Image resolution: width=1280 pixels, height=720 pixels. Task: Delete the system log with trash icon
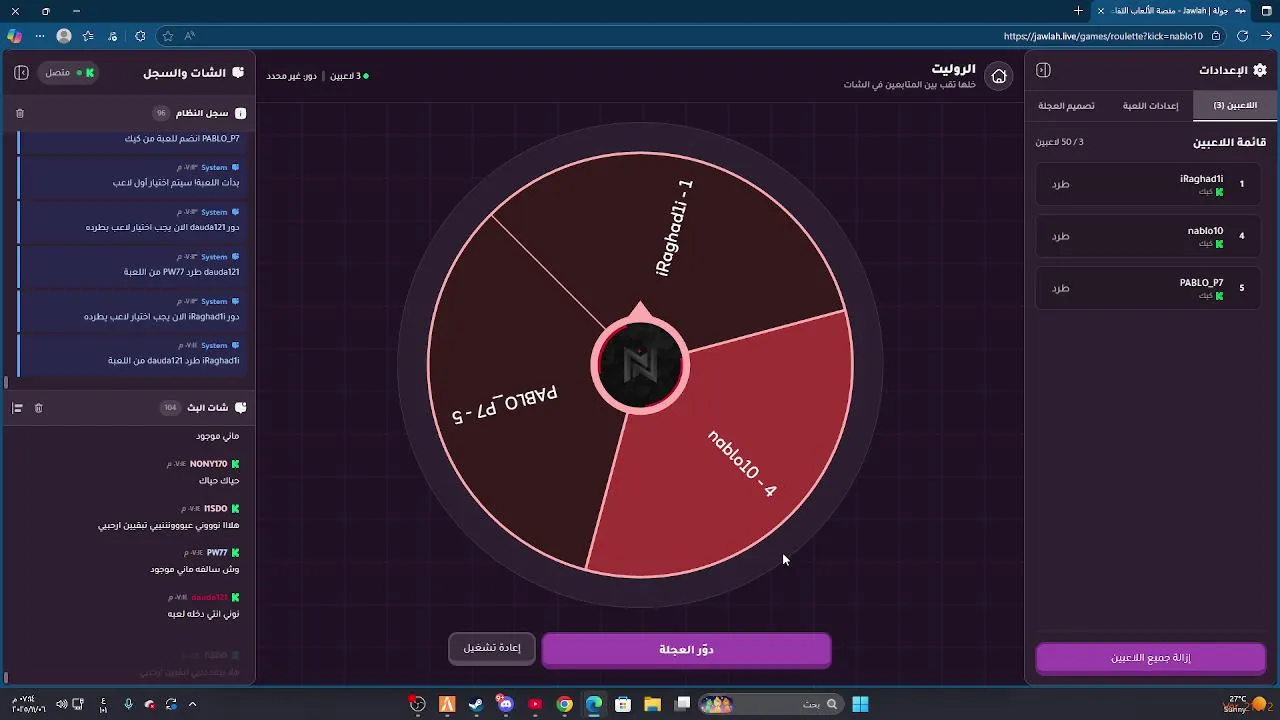(20, 113)
